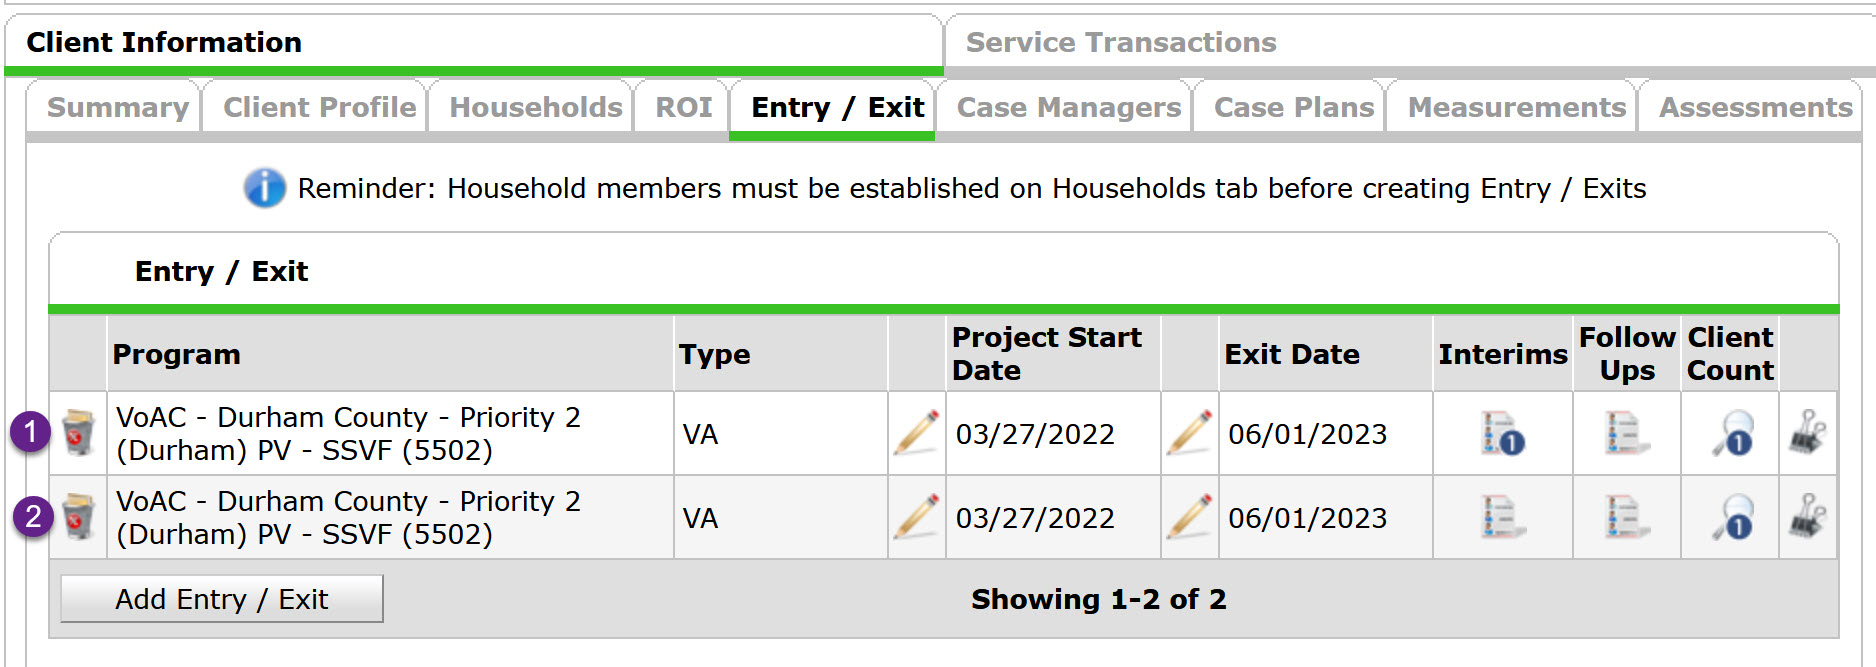Screen dimensions: 1876x667
Task: Open the Summary tab
Action: (x=117, y=106)
